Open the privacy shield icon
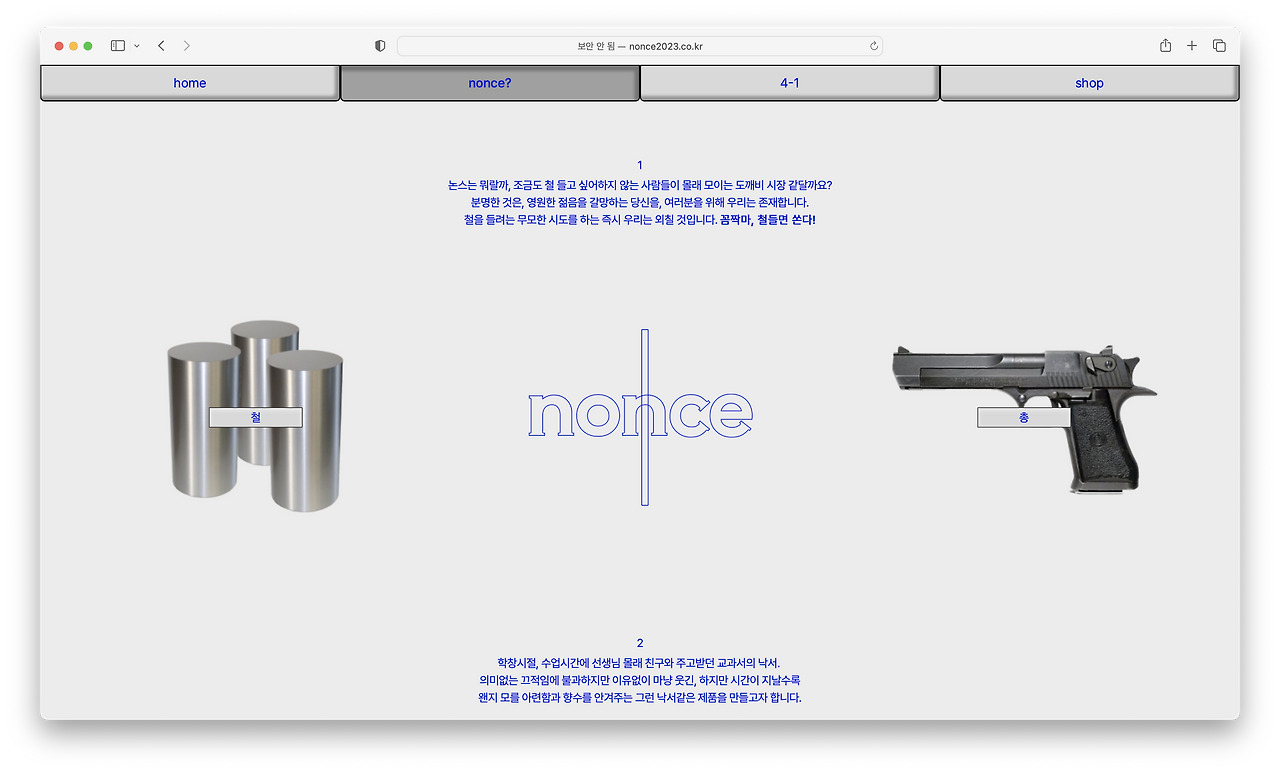The width and height of the screenshot is (1280, 773). pos(380,46)
